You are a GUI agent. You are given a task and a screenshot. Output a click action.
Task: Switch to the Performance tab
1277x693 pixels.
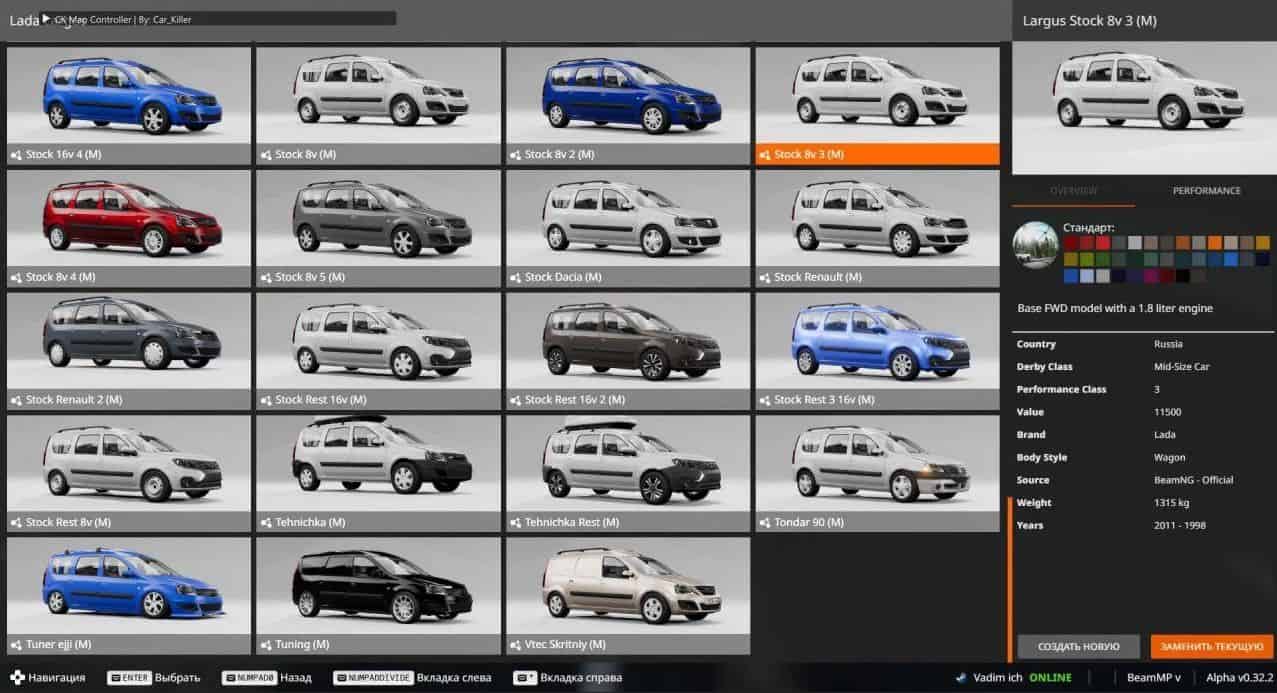pyautogui.click(x=1206, y=191)
